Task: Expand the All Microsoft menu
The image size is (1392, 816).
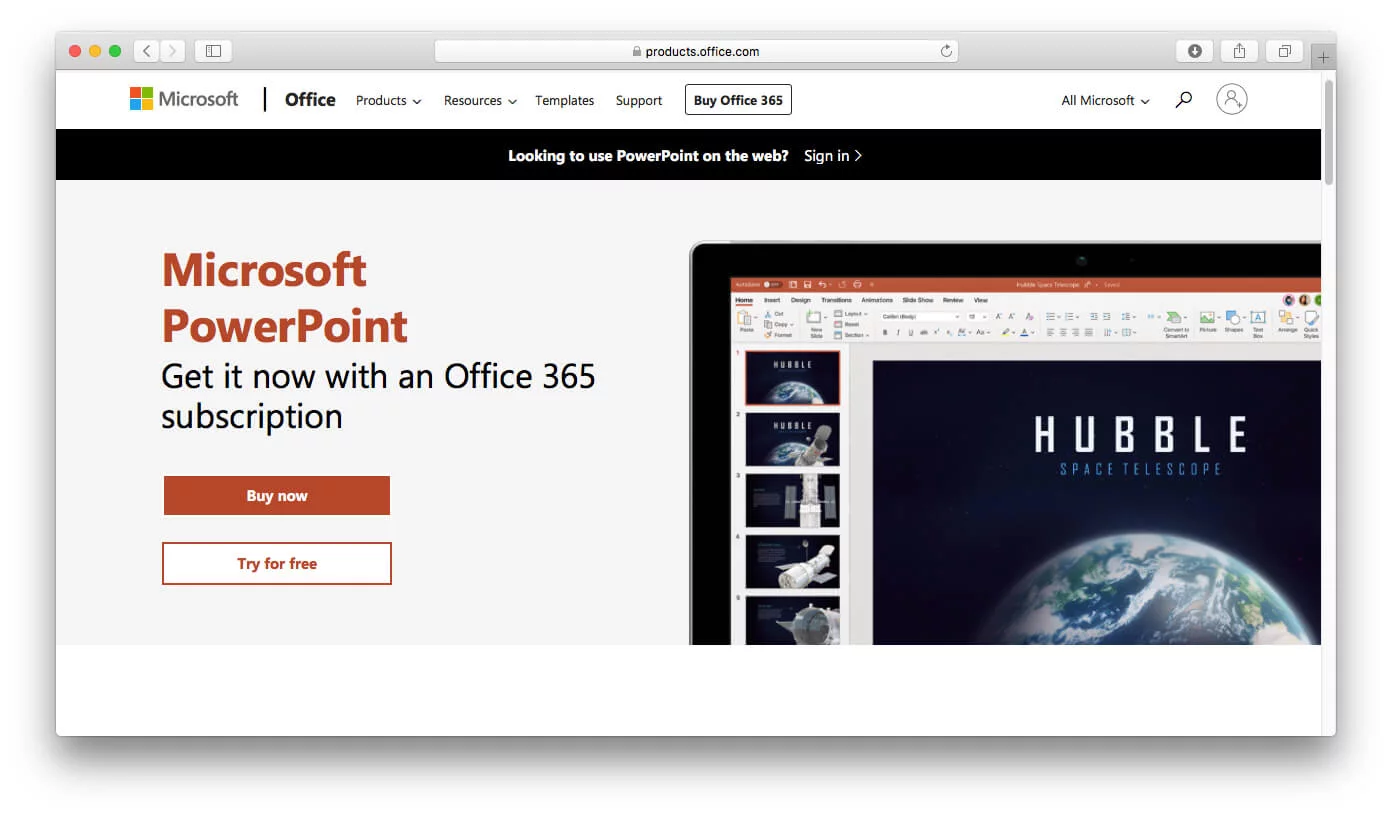Action: [1105, 100]
